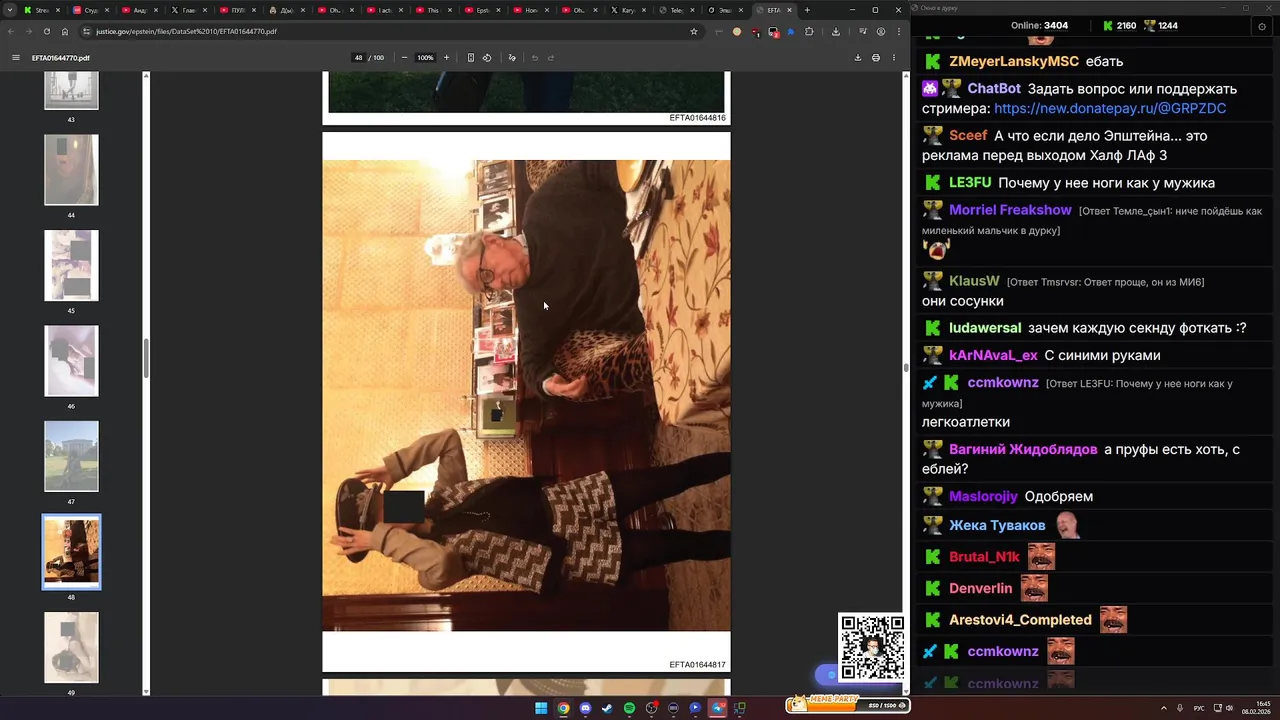Click the taskbar microphone icon

click(1180, 708)
